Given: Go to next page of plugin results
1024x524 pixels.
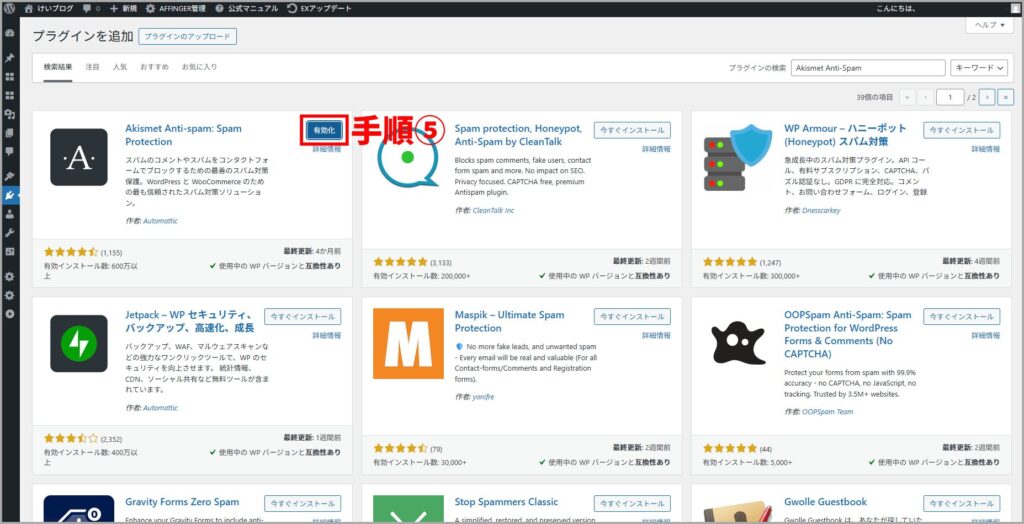Looking at the screenshot, I should point(987,97).
